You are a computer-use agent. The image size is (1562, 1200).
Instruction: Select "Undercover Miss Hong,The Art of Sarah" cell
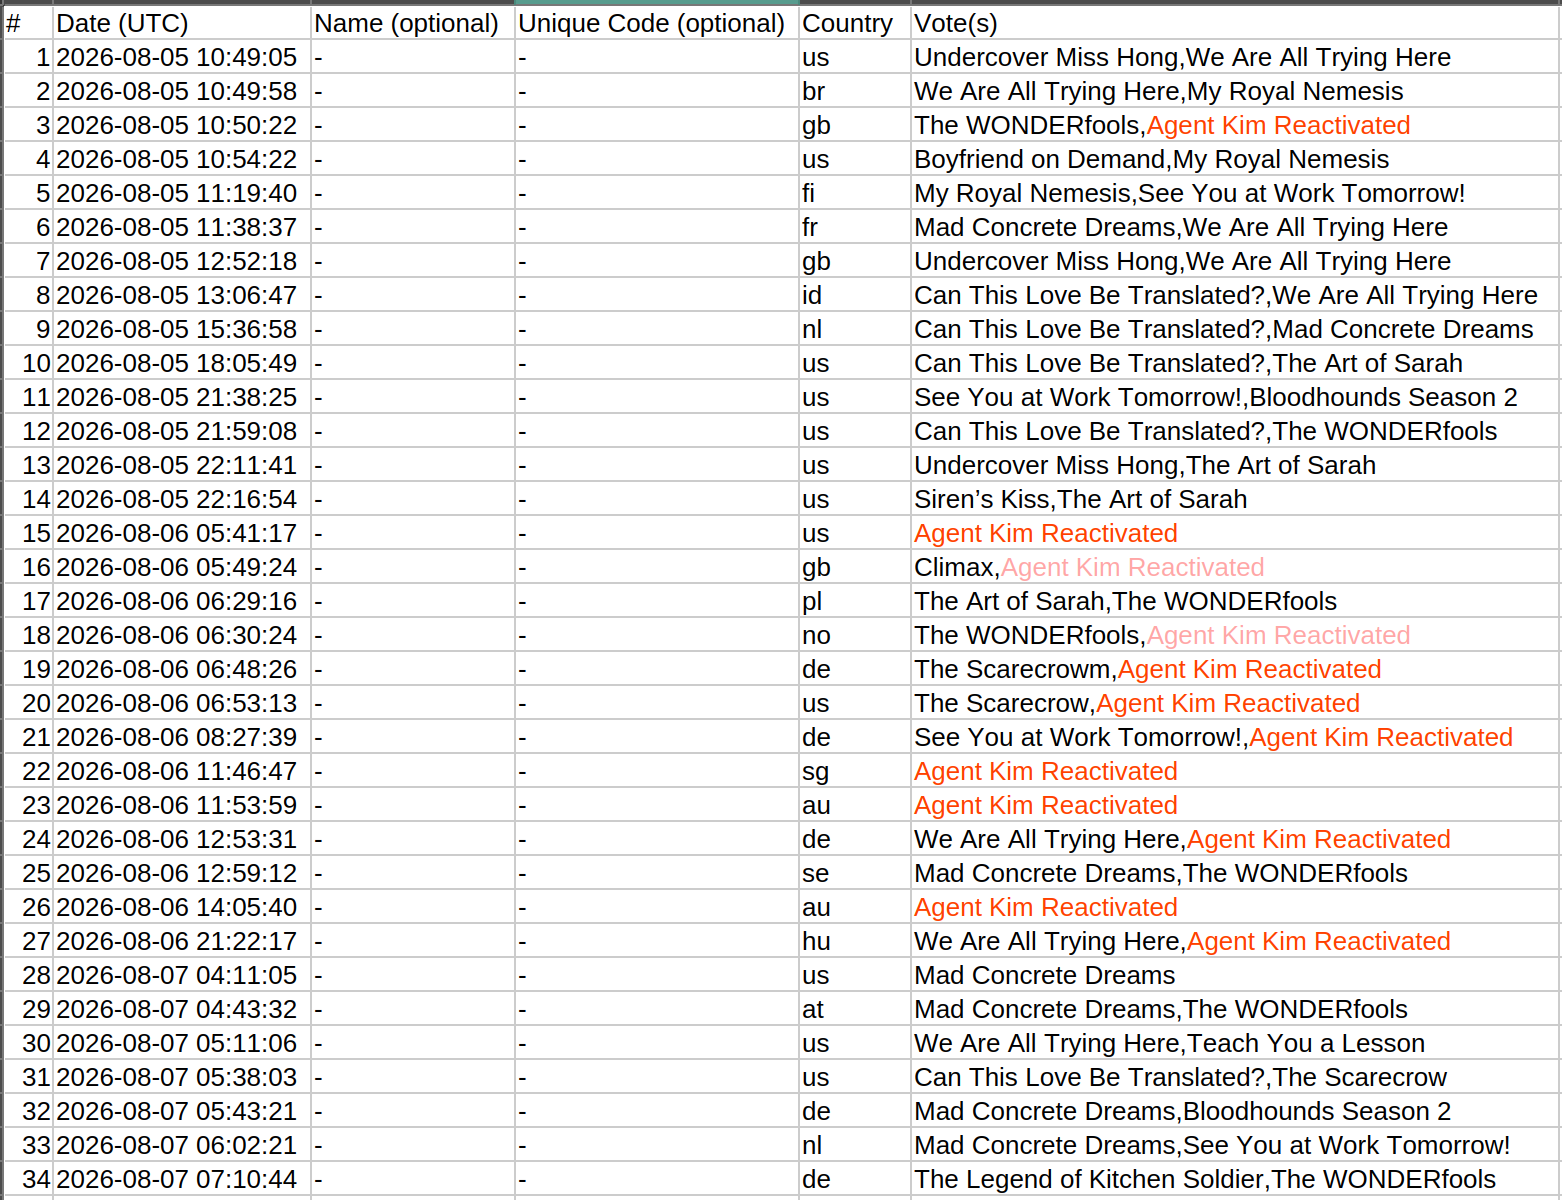tap(1235, 465)
